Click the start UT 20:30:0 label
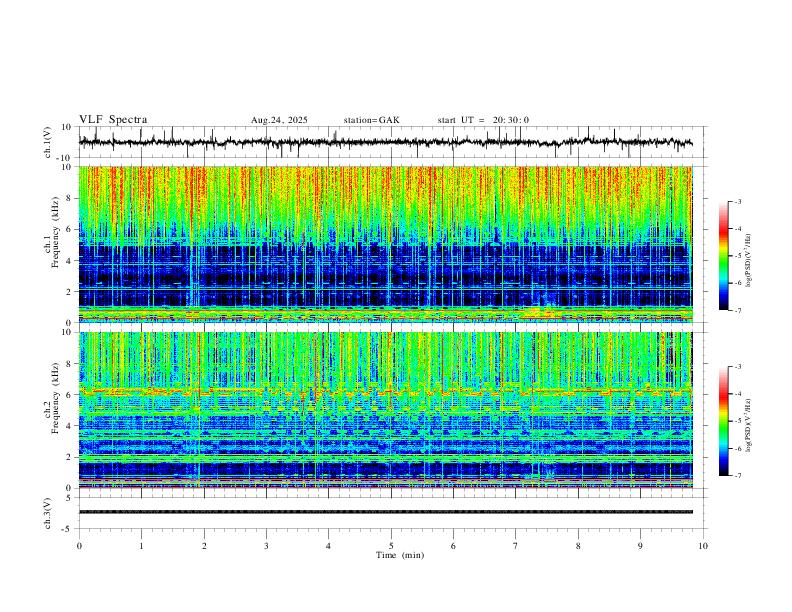Screen dimensions: 792x612 [x=483, y=120]
